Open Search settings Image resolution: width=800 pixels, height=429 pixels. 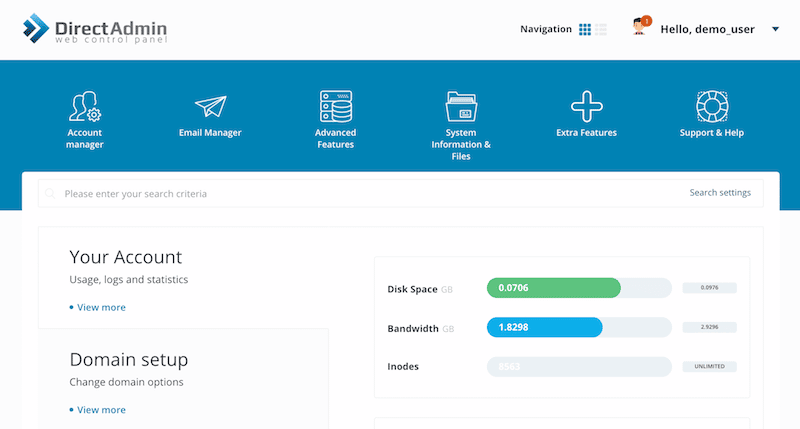point(720,192)
